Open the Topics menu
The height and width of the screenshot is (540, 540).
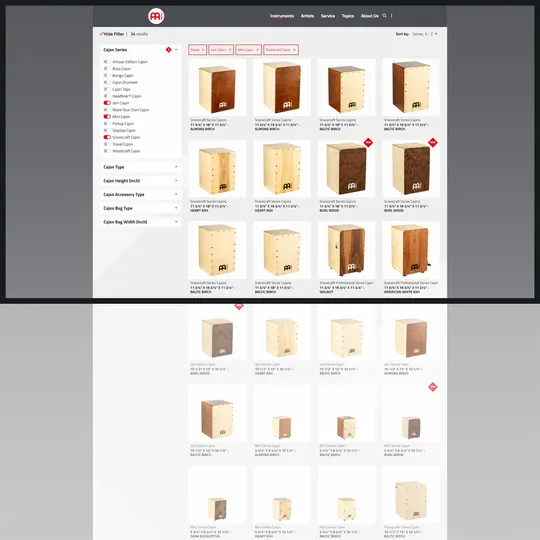click(348, 16)
